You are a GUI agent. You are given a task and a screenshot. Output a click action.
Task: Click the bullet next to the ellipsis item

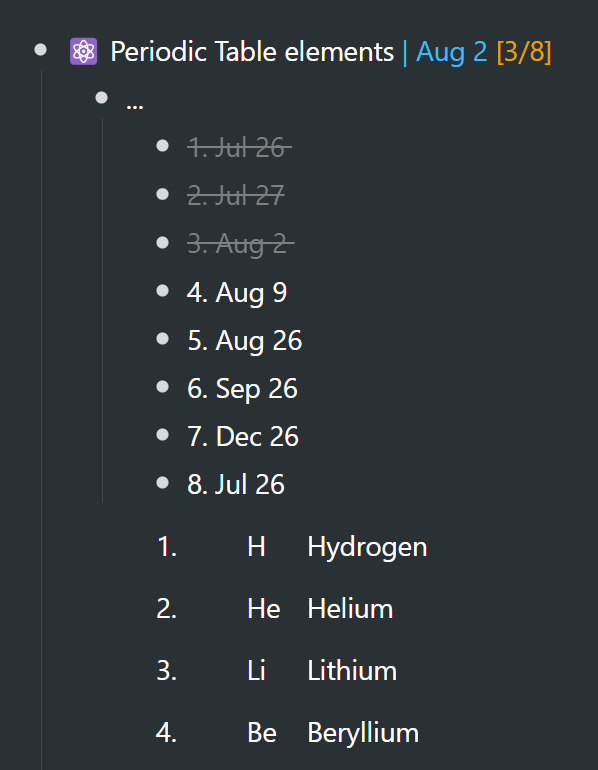coord(102,98)
